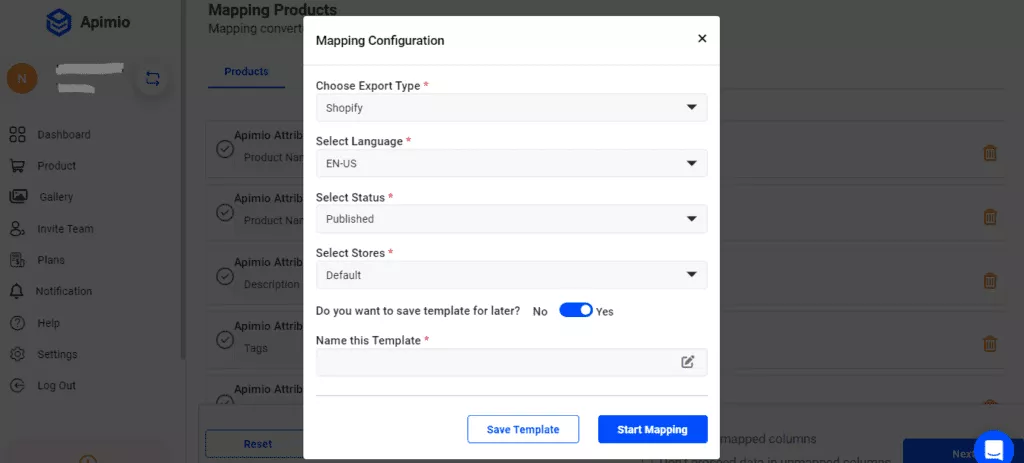This screenshot has height=463, width=1024.
Task: Switch to the Products tab
Action: [x=246, y=72]
